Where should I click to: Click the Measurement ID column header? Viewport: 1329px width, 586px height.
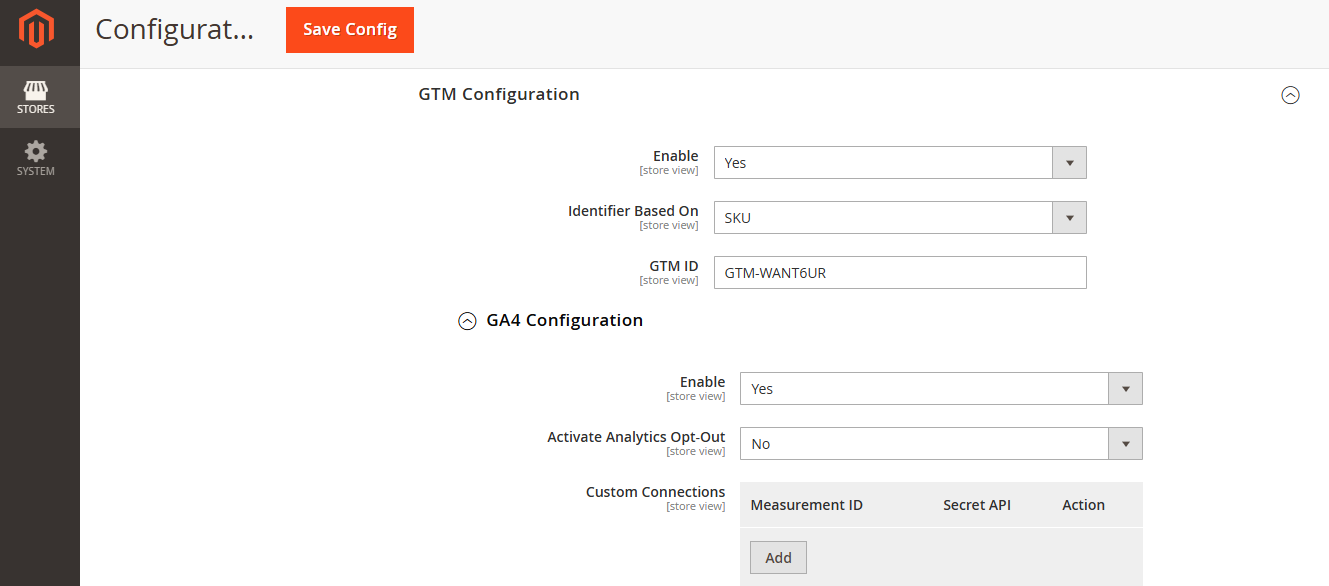[806, 505]
